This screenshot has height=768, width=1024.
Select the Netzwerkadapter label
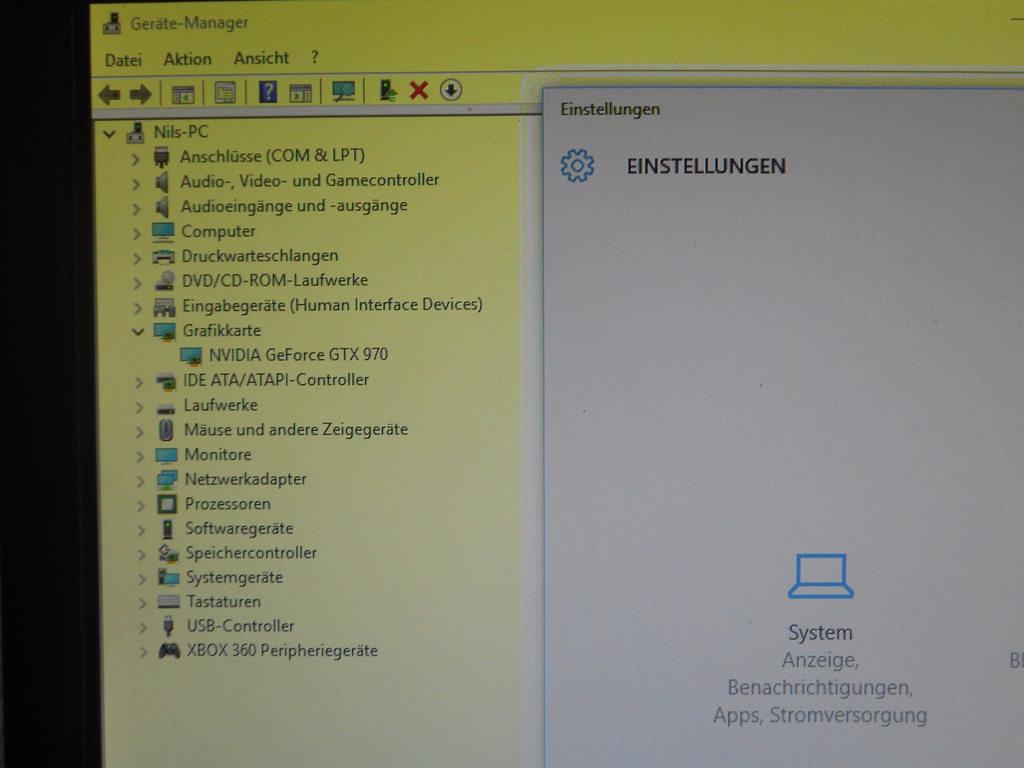(x=246, y=479)
